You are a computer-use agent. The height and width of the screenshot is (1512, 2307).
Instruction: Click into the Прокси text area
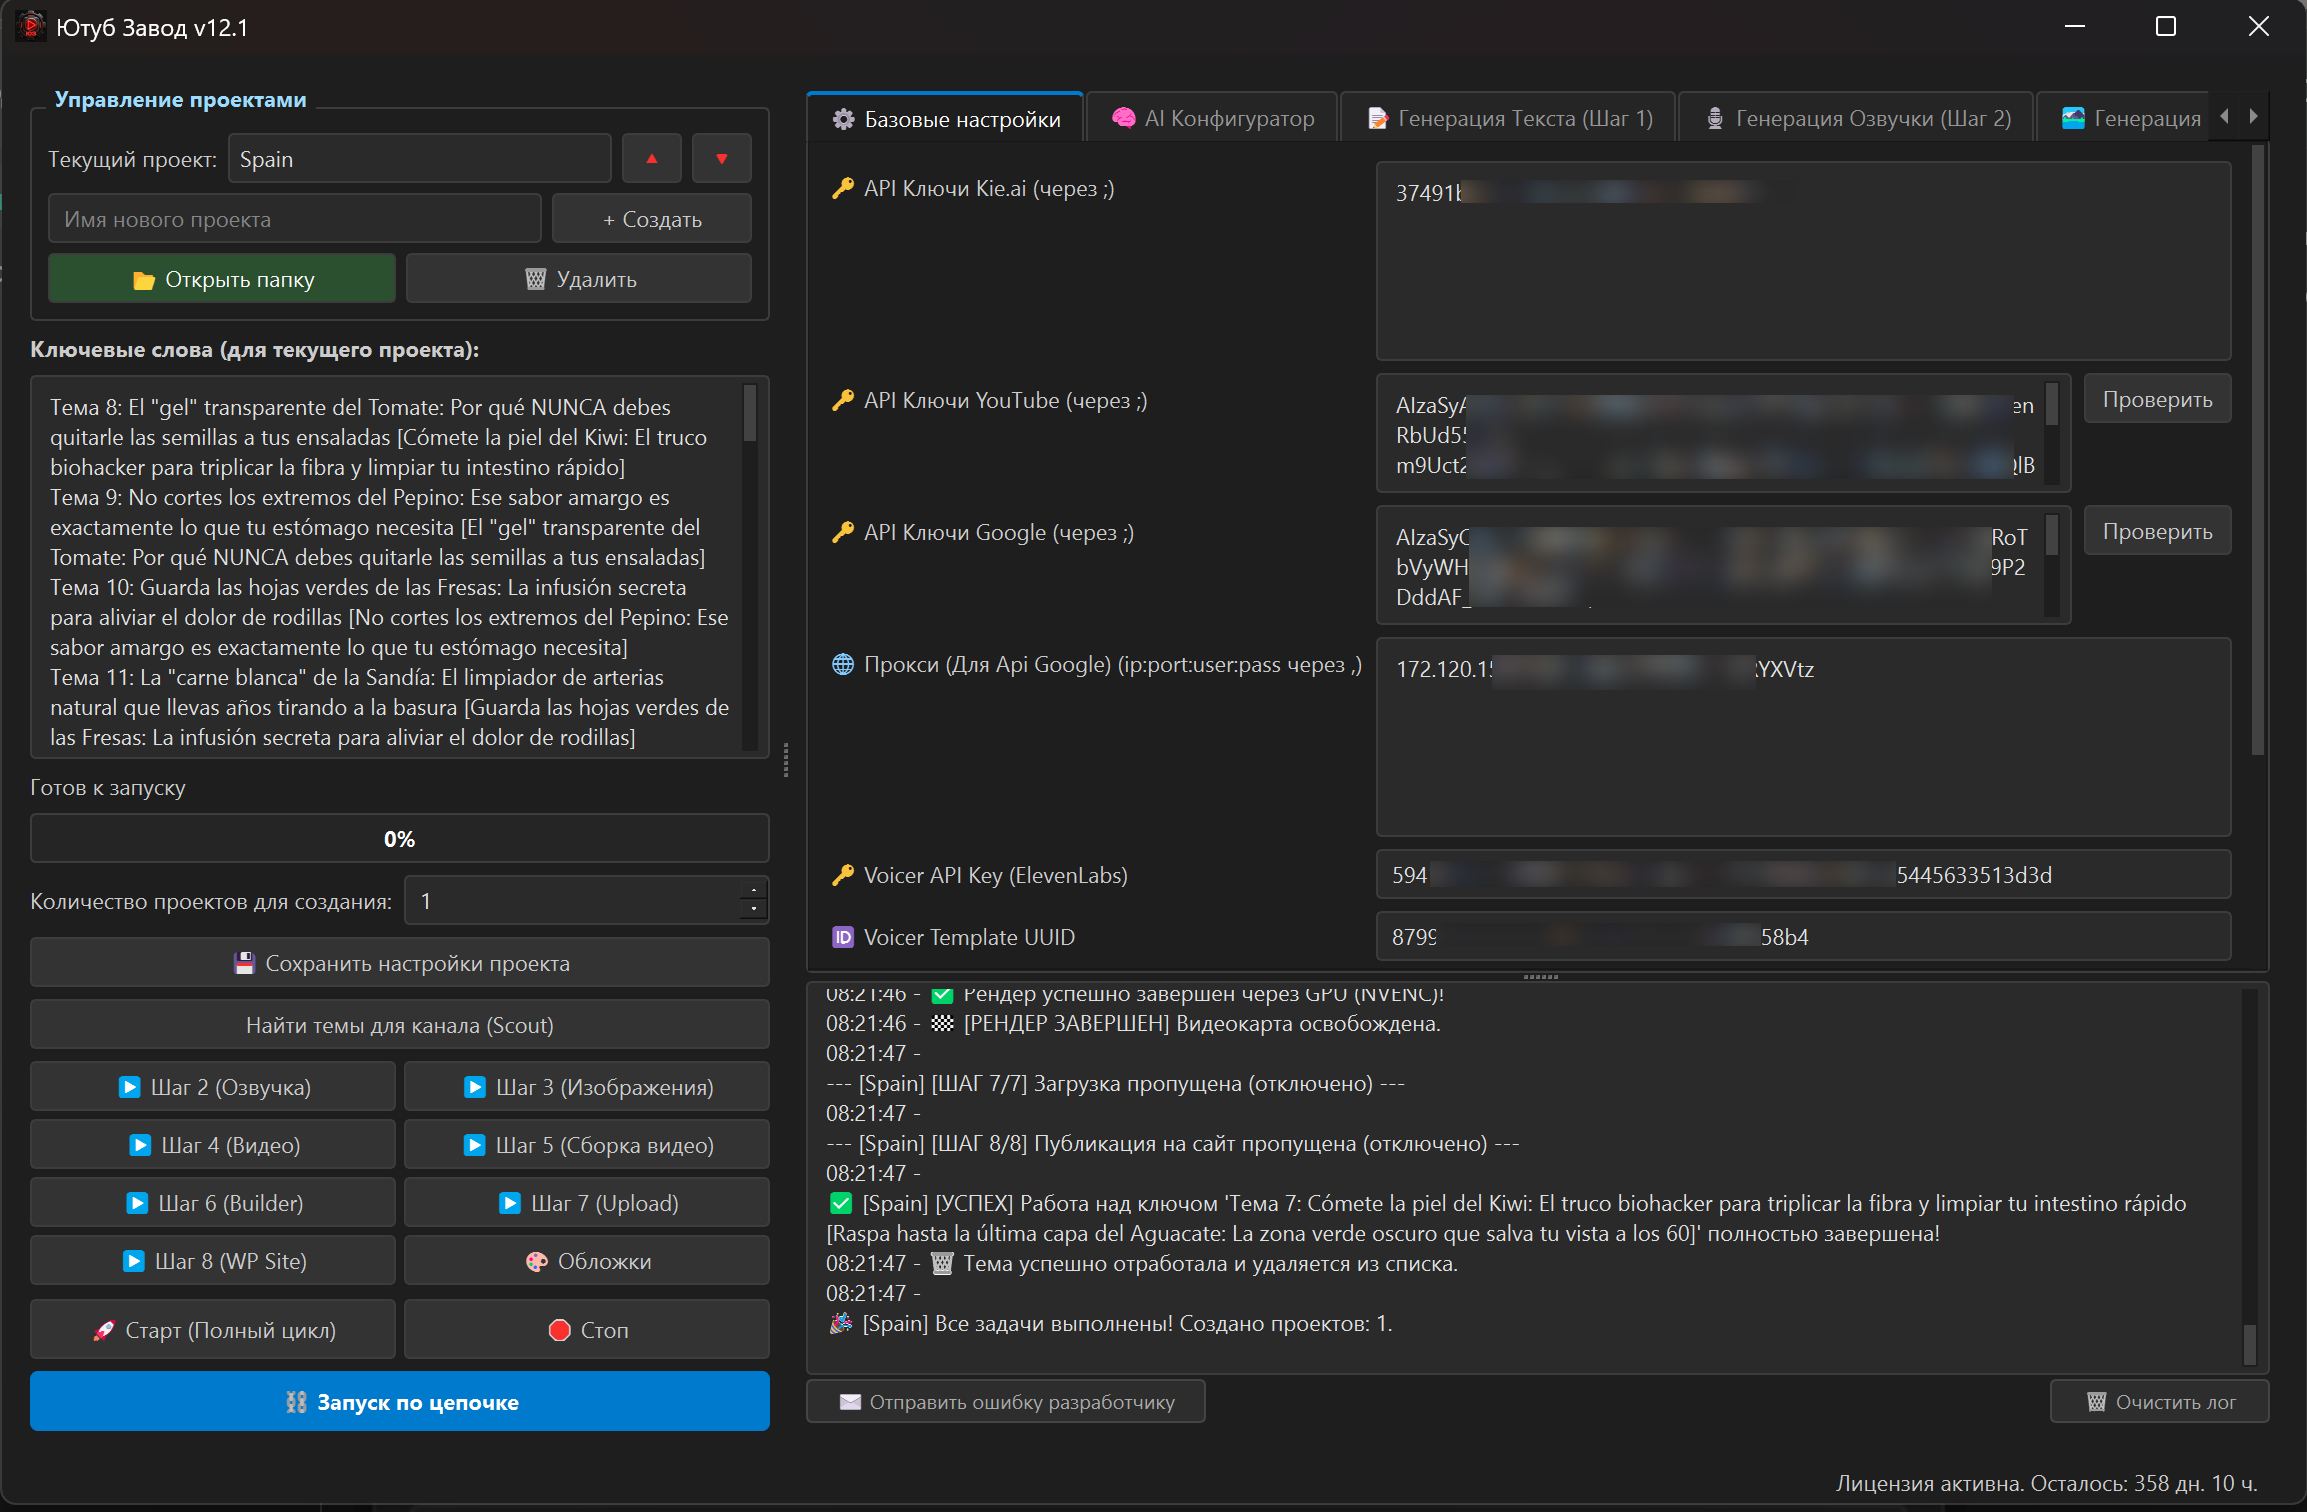(x=1803, y=737)
